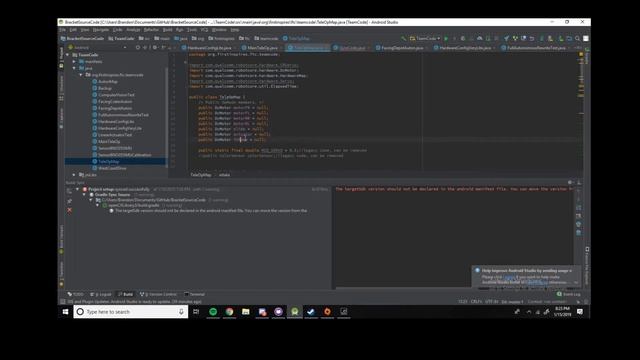Open Chrome from the taskbar

(x=229, y=312)
